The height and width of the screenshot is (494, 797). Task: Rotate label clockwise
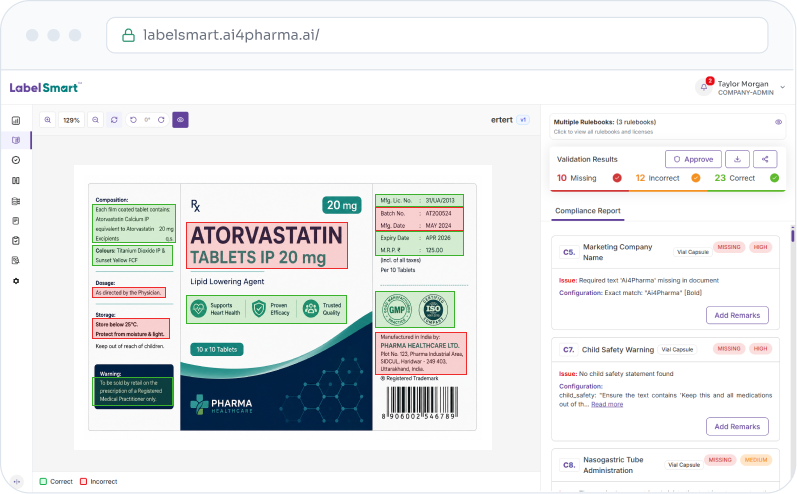(x=161, y=120)
